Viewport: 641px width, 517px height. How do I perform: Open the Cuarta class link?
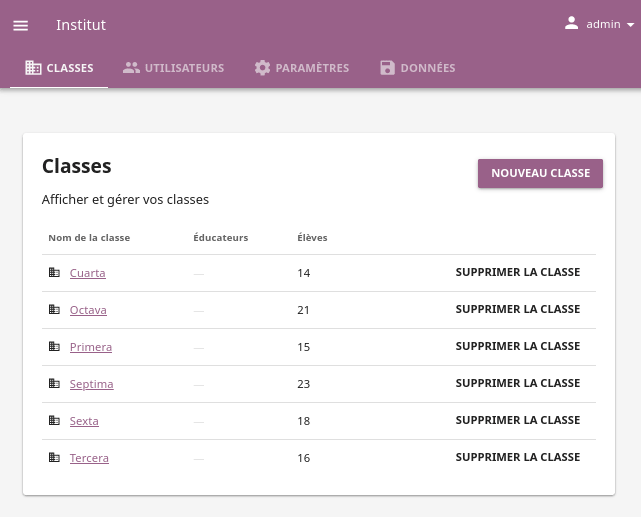pos(87,273)
